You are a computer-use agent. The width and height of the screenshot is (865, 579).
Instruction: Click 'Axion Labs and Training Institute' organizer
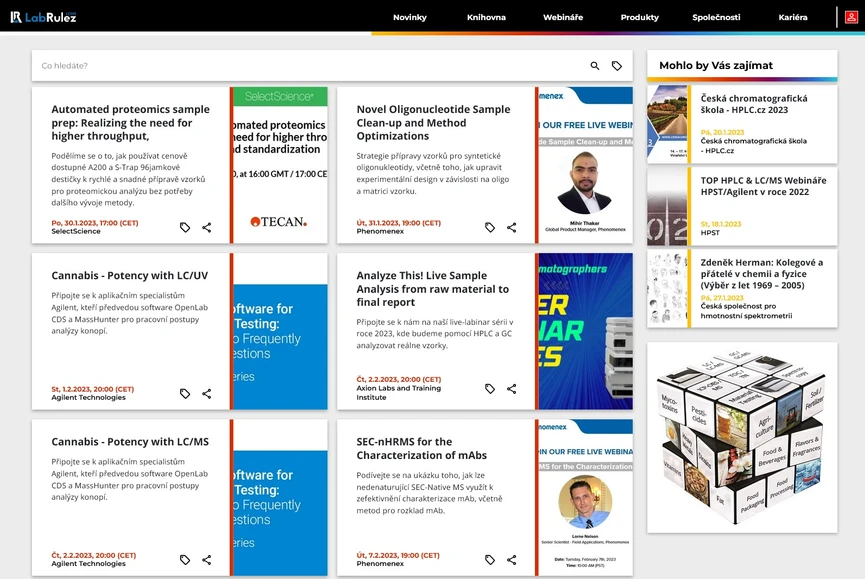click(398, 393)
